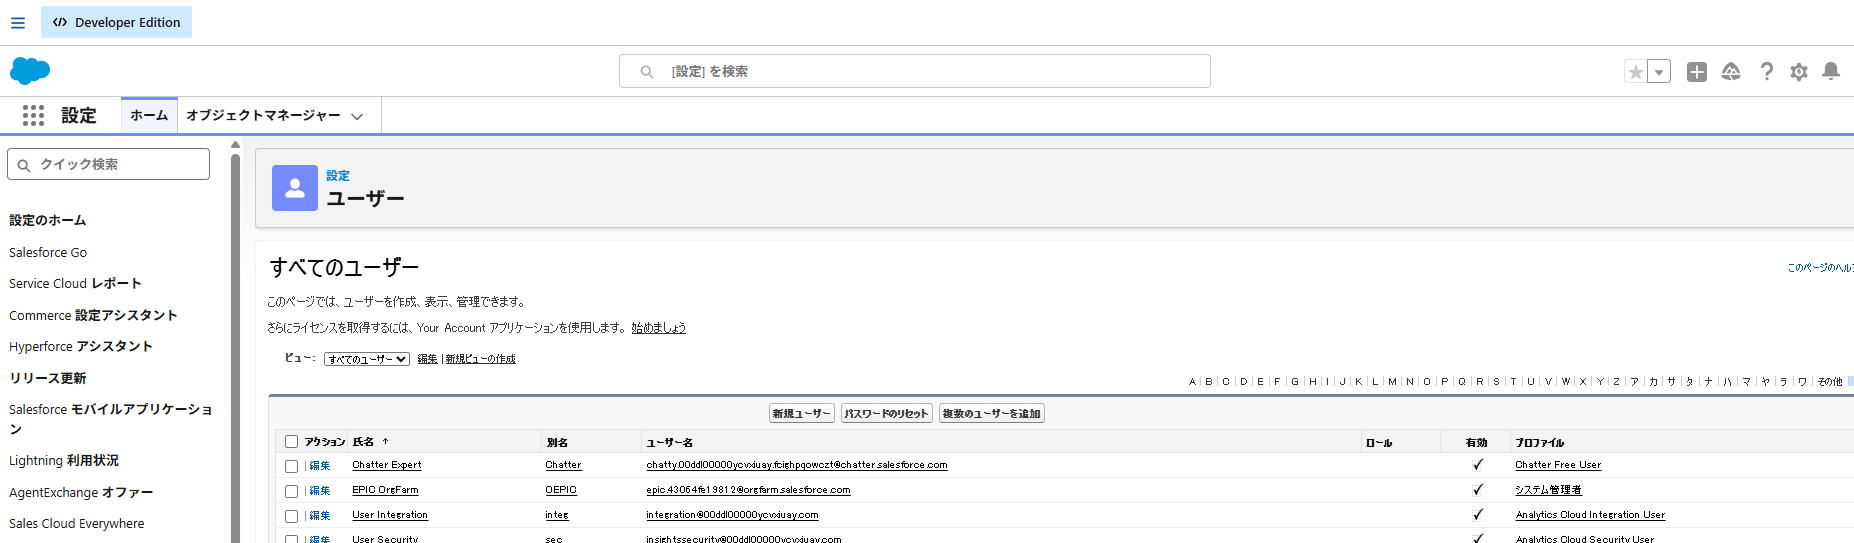The width and height of the screenshot is (1854, 543).
Task: Check the User Integration row checkbox
Action: (x=292, y=516)
